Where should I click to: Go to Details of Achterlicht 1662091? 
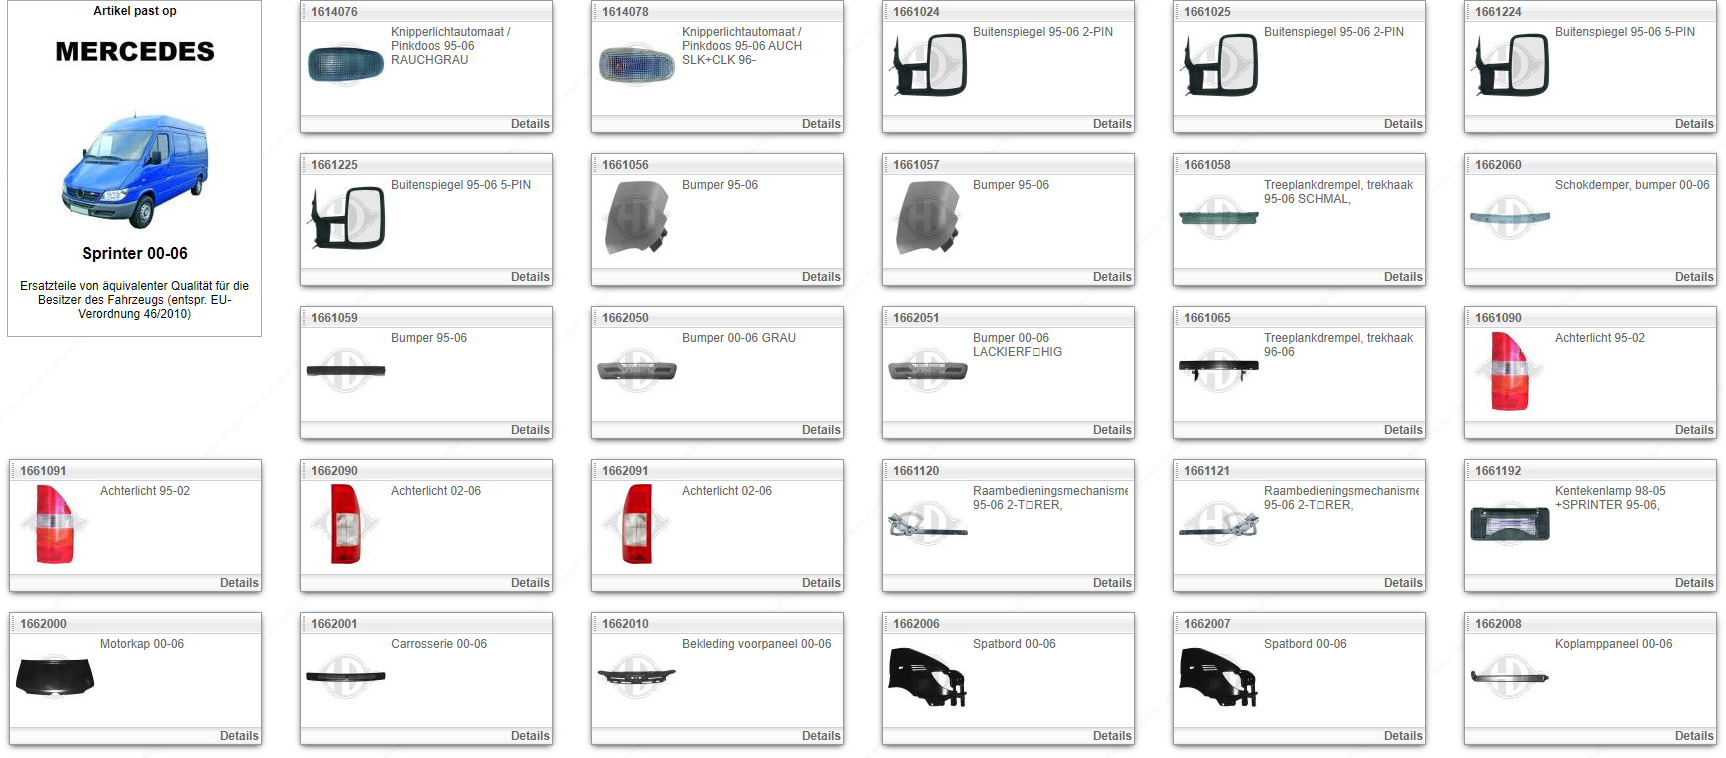tap(821, 583)
